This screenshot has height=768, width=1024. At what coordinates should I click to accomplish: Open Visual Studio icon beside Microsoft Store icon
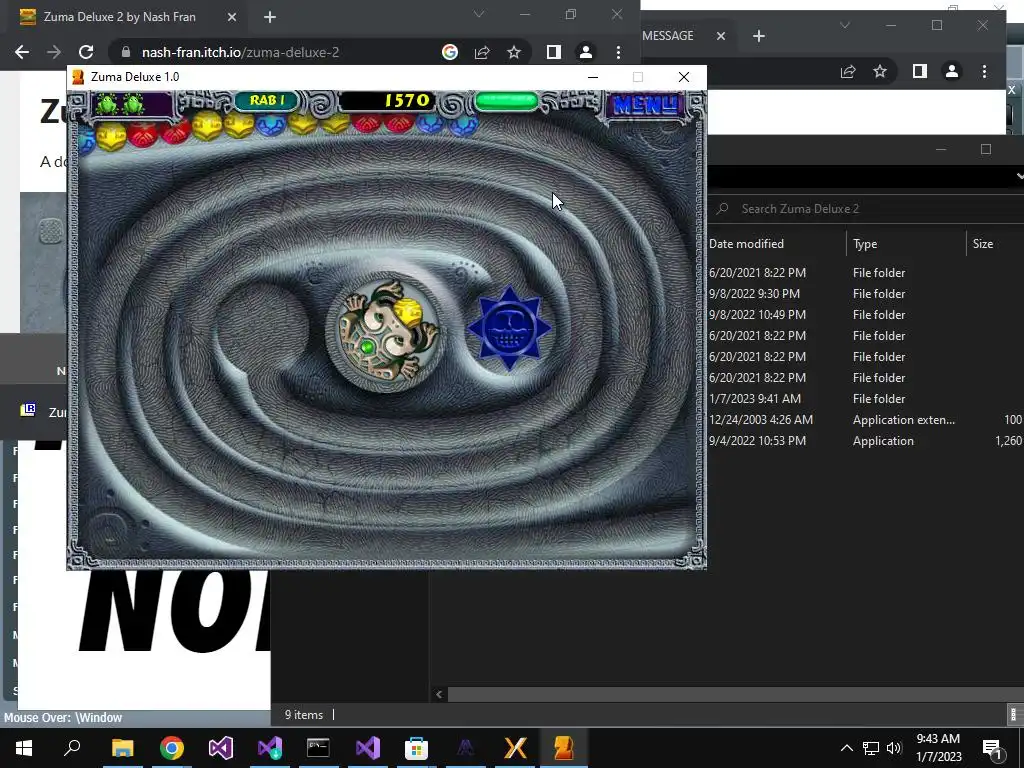[x=368, y=747]
